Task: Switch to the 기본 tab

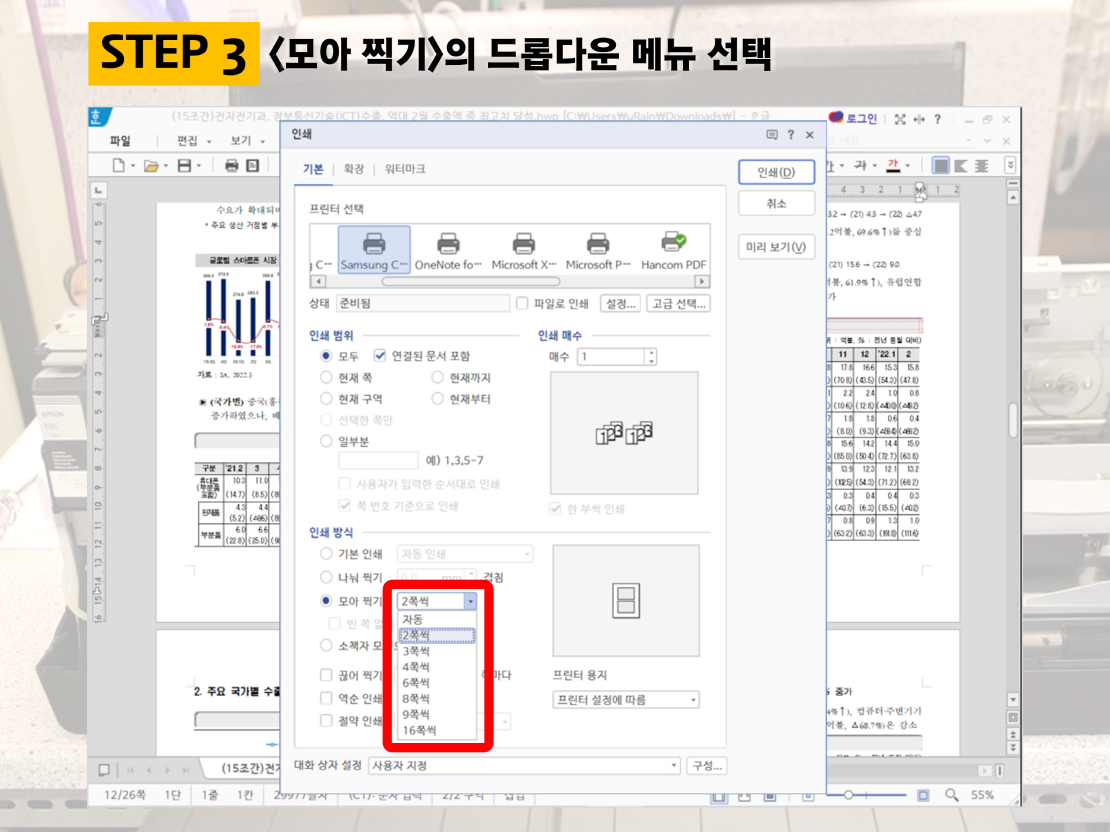Action: pos(313,169)
